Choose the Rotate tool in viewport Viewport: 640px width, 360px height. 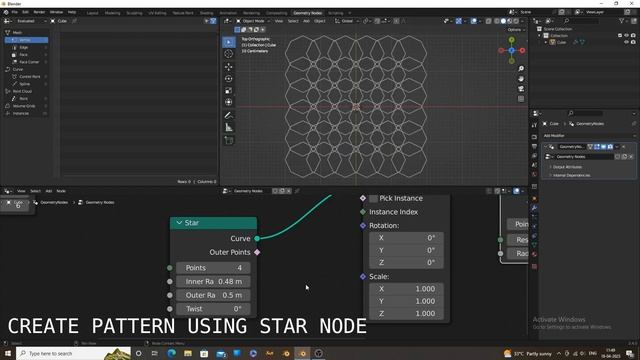(229, 78)
